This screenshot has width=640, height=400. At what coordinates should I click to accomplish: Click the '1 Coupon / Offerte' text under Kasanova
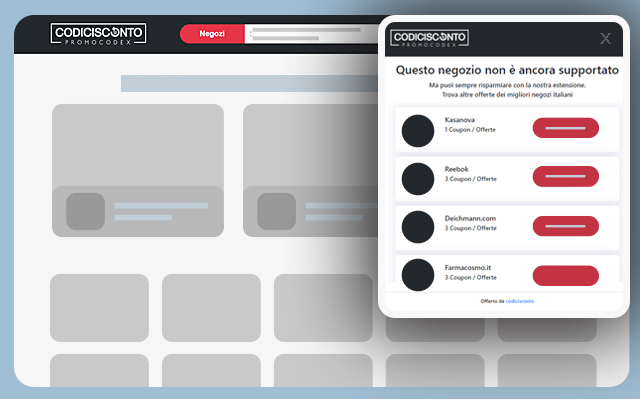(x=470, y=130)
